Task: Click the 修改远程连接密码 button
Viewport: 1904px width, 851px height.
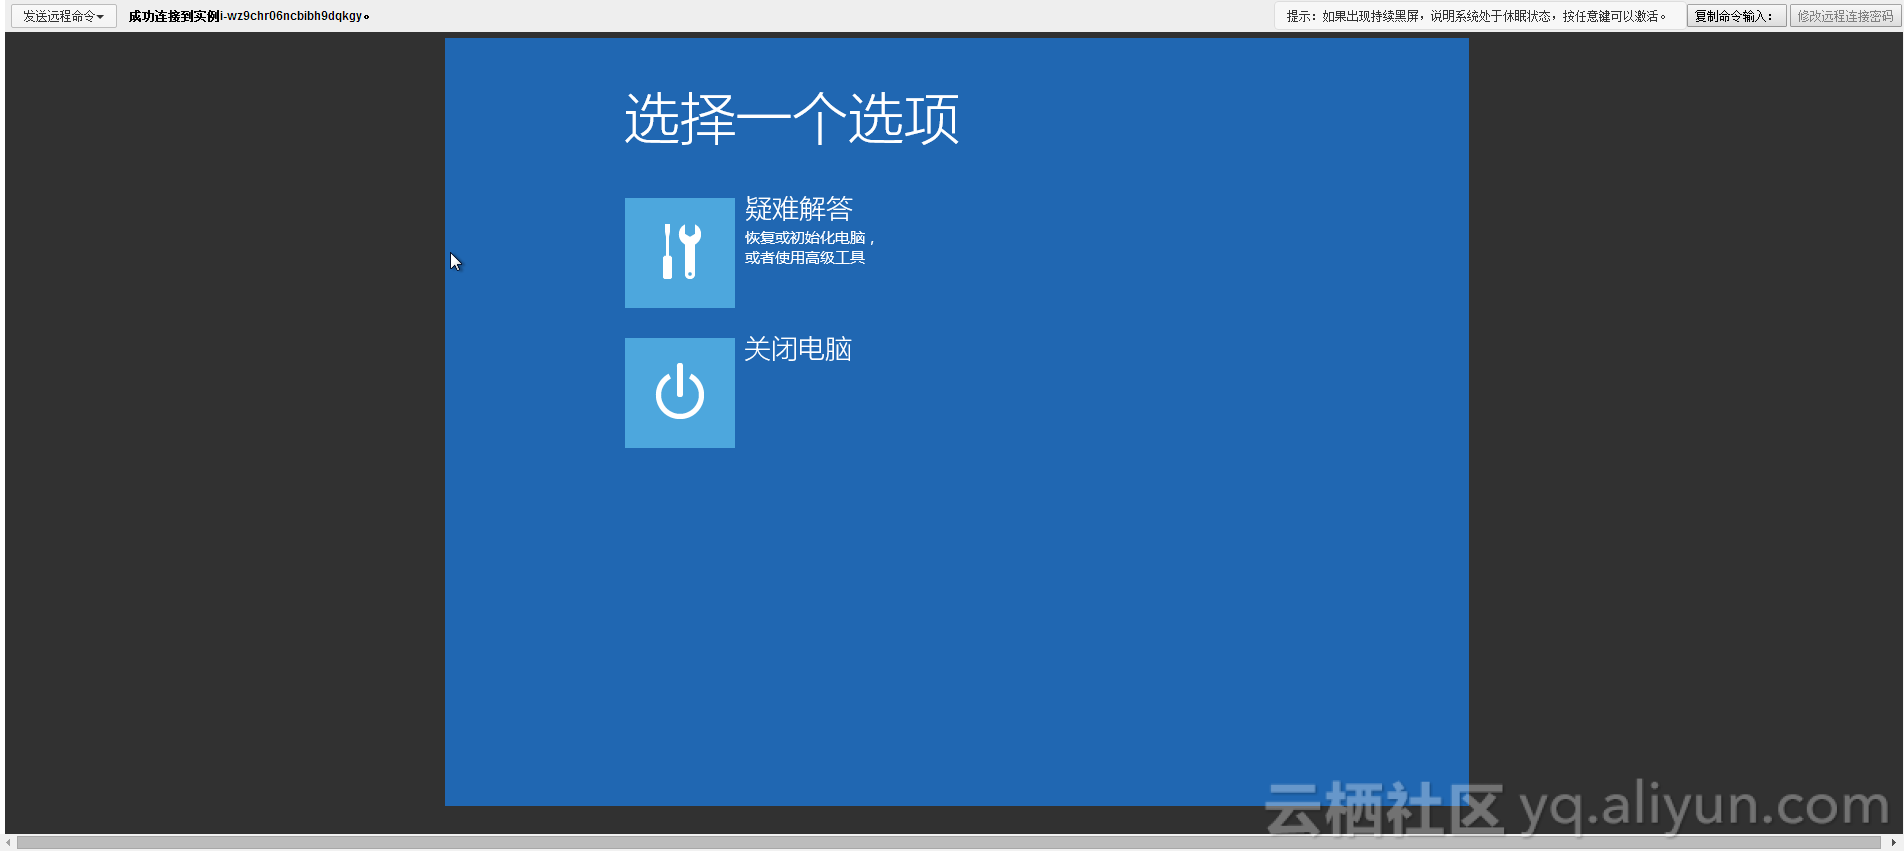Action: tap(1845, 16)
